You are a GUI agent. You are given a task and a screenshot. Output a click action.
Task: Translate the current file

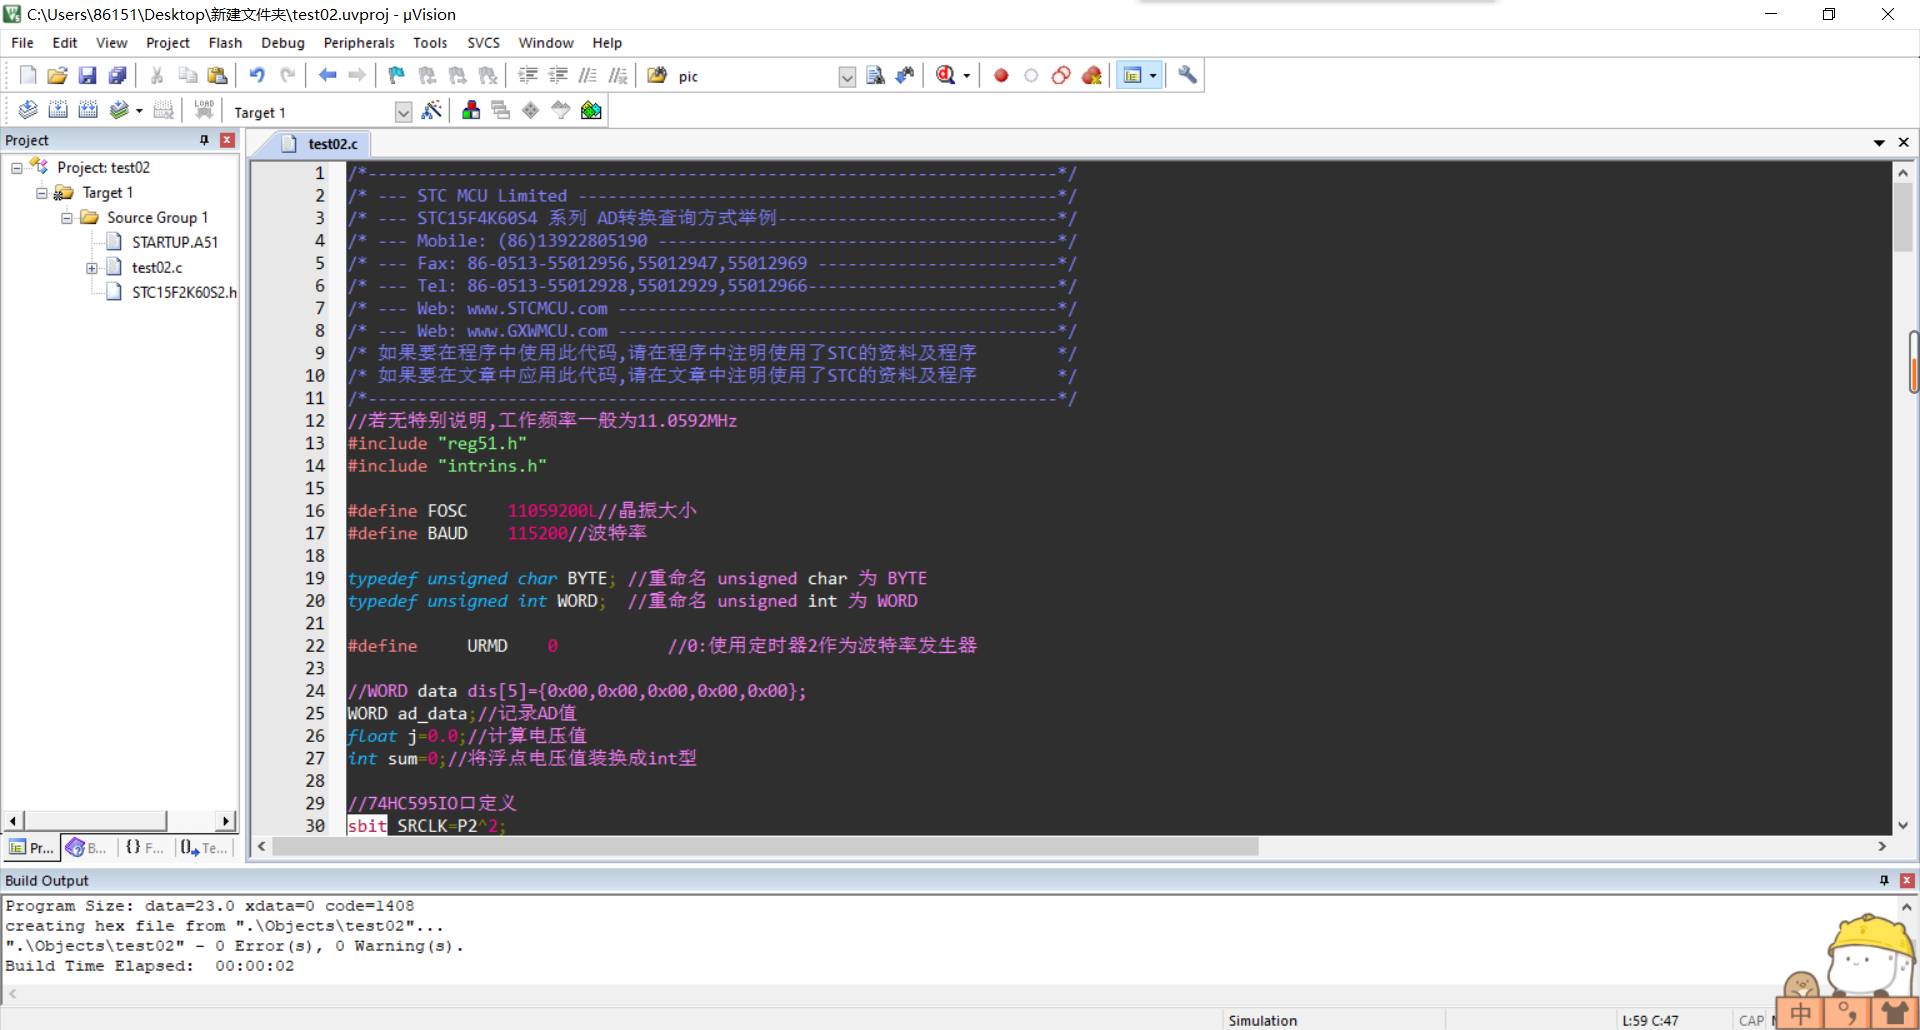pos(27,110)
